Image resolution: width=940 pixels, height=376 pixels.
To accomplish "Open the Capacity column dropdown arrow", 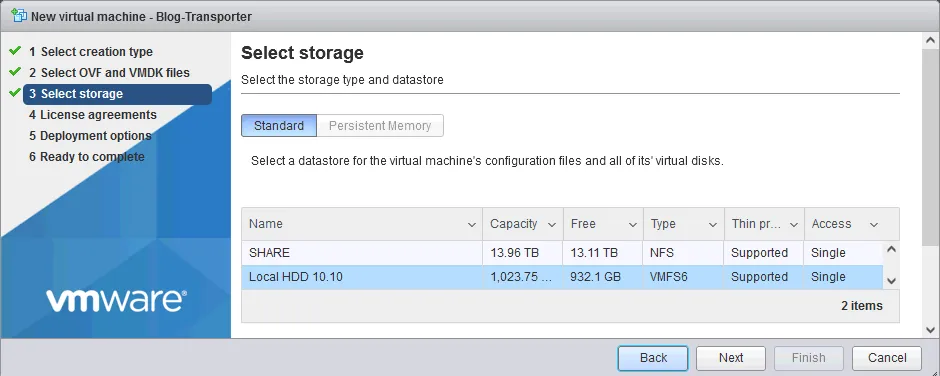I will (x=552, y=225).
